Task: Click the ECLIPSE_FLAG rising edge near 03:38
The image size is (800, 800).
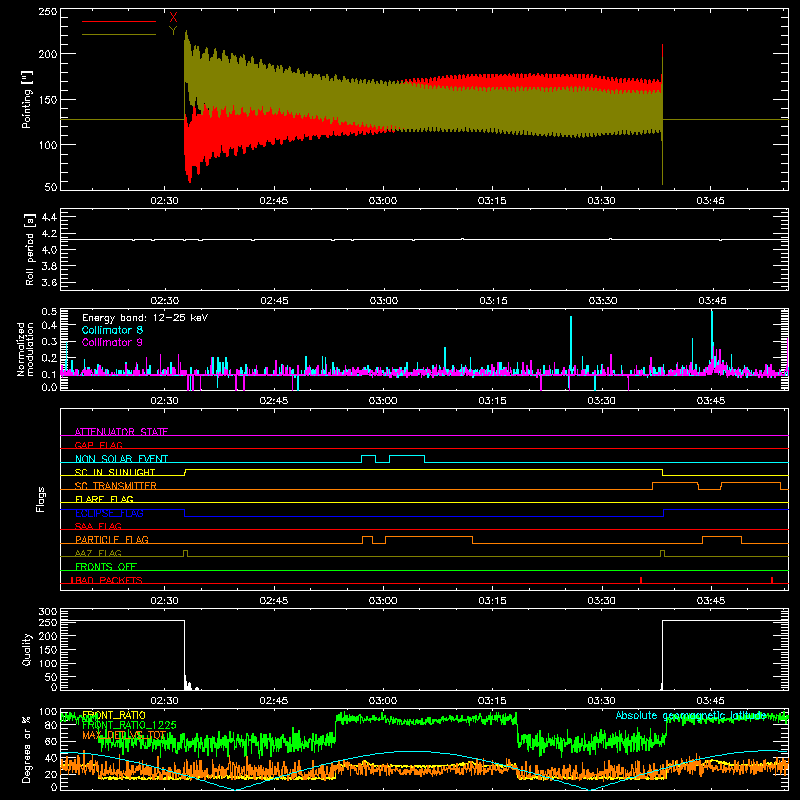Action: tap(663, 513)
